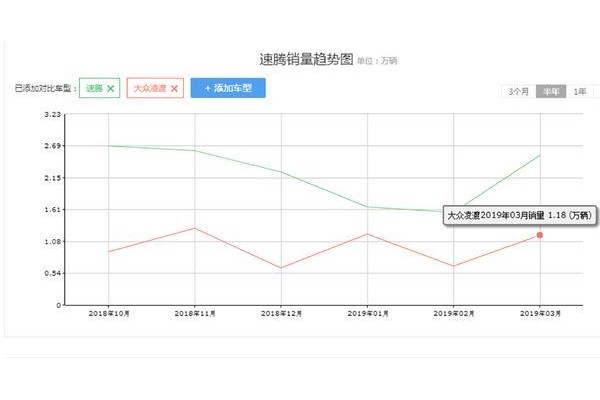Click the green line's 2018年11月 peak
Screen dimensions: 600x400
point(195,150)
